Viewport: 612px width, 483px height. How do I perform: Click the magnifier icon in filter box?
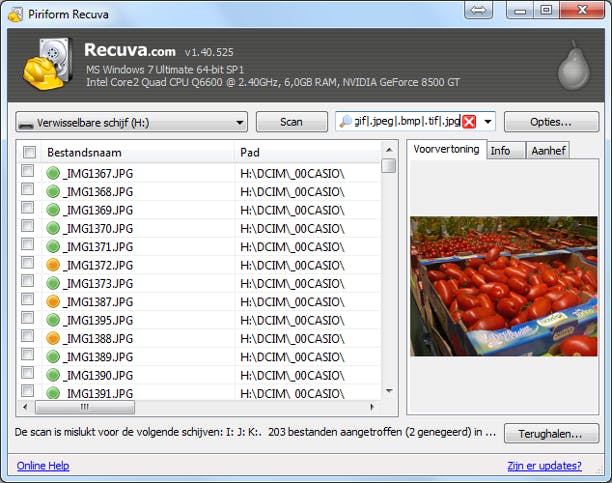[x=345, y=122]
